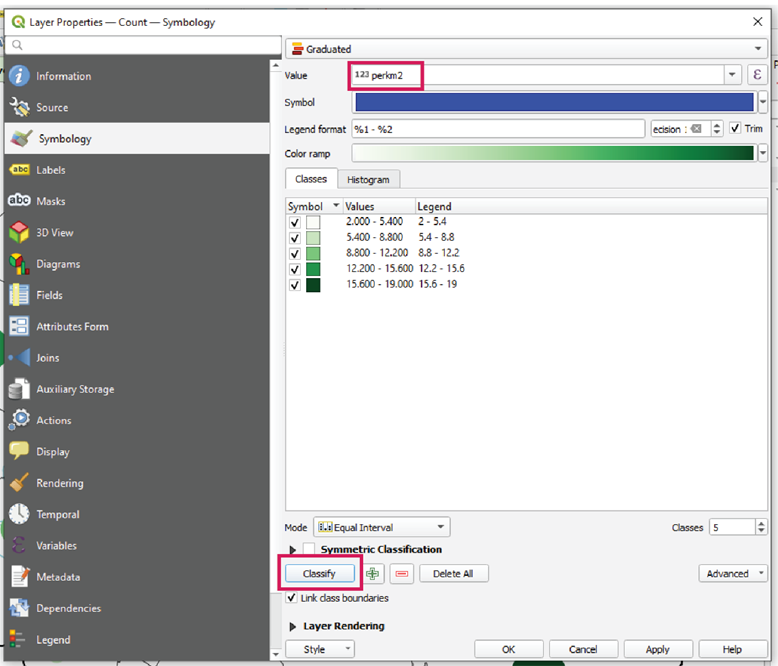Open the Graduated renderer type dropdown
This screenshot has width=778, height=666.
click(525, 49)
